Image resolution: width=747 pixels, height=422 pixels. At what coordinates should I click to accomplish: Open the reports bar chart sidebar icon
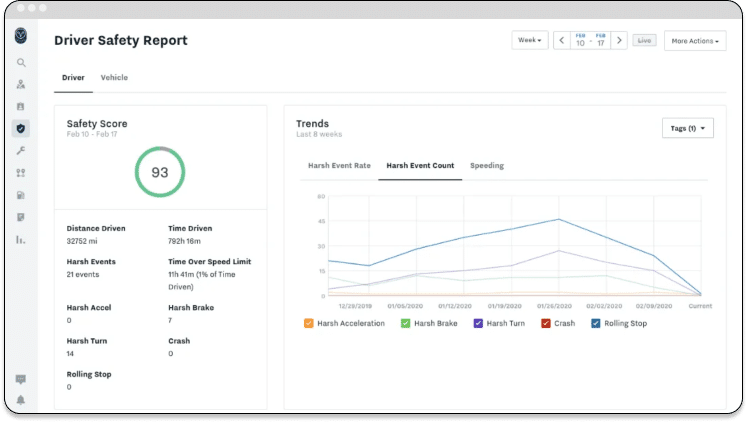click(20, 240)
